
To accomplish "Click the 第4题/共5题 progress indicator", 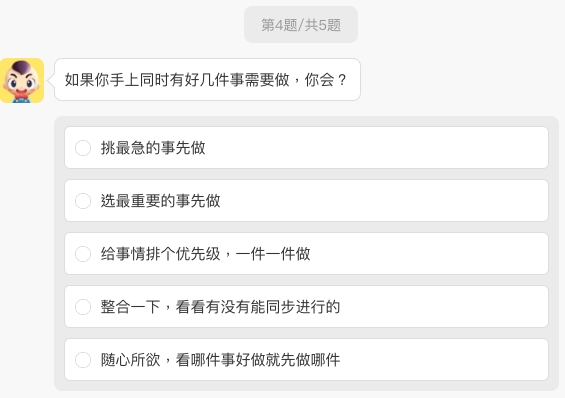I will (301, 25).
